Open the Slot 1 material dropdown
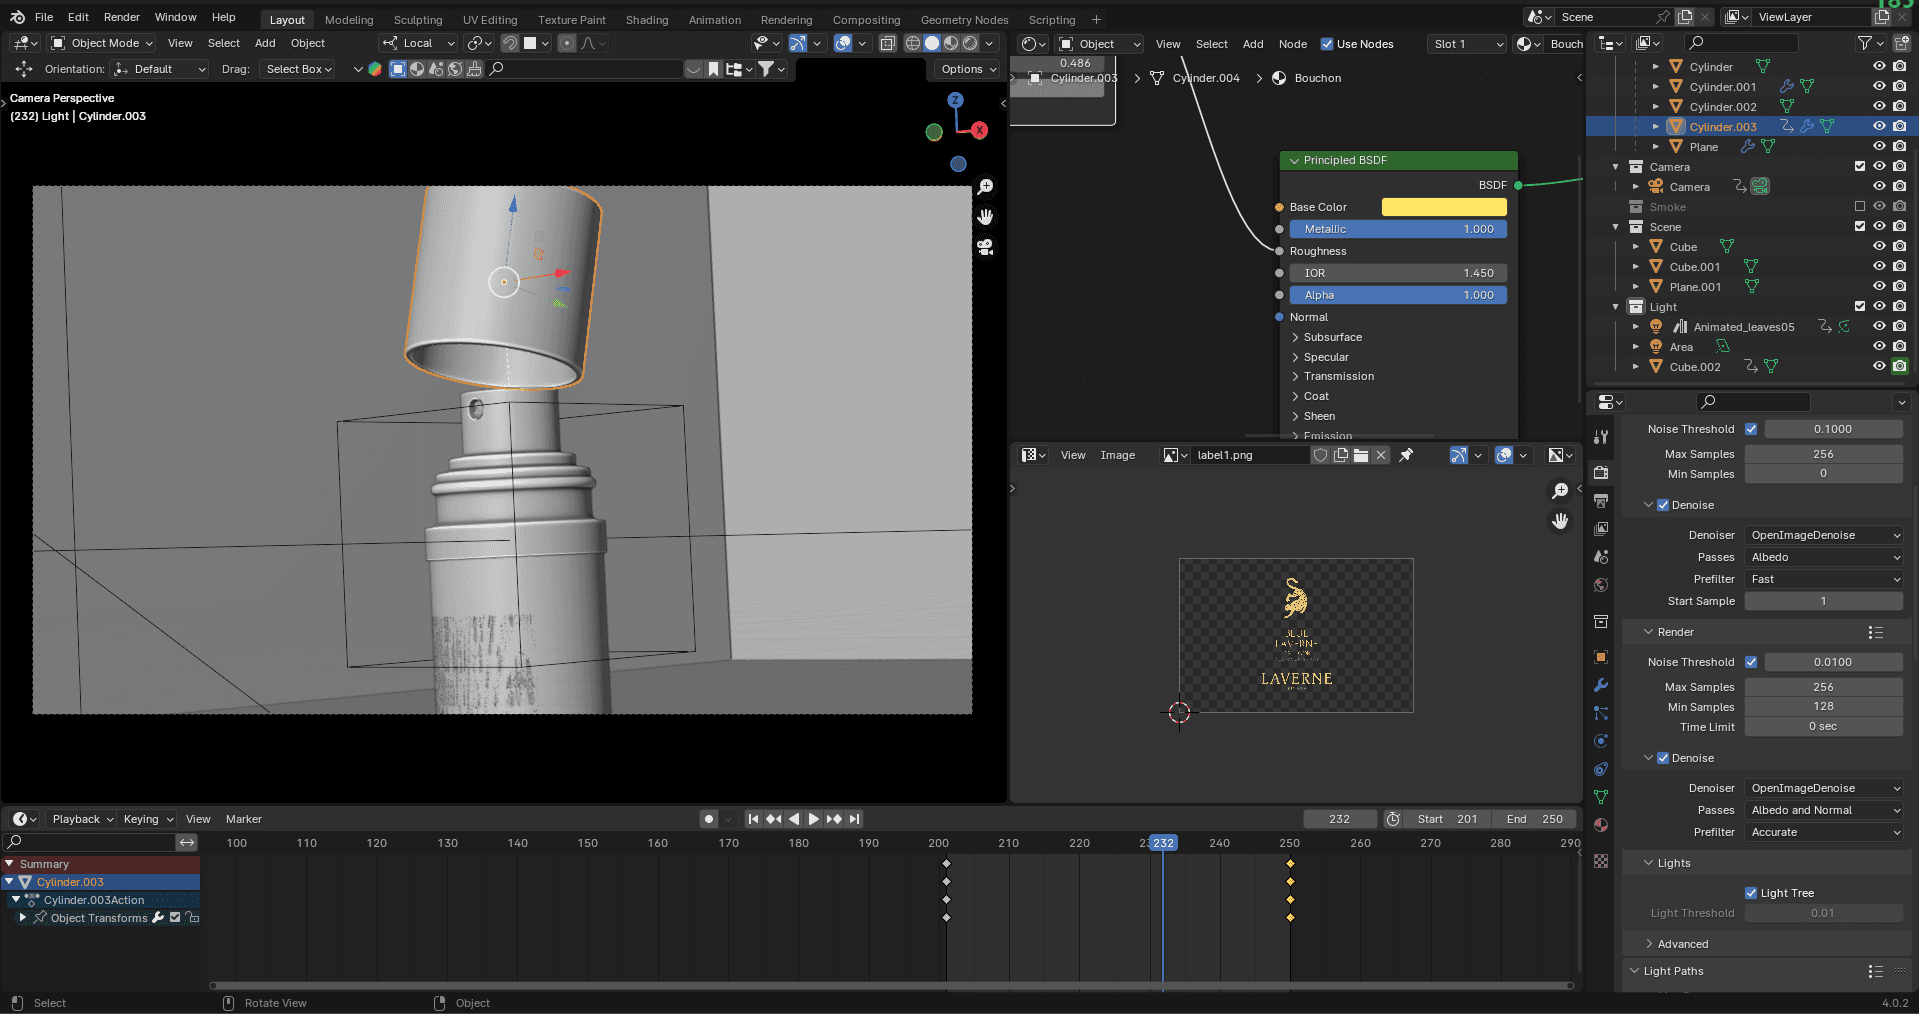The image size is (1919, 1014). [x=1467, y=44]
